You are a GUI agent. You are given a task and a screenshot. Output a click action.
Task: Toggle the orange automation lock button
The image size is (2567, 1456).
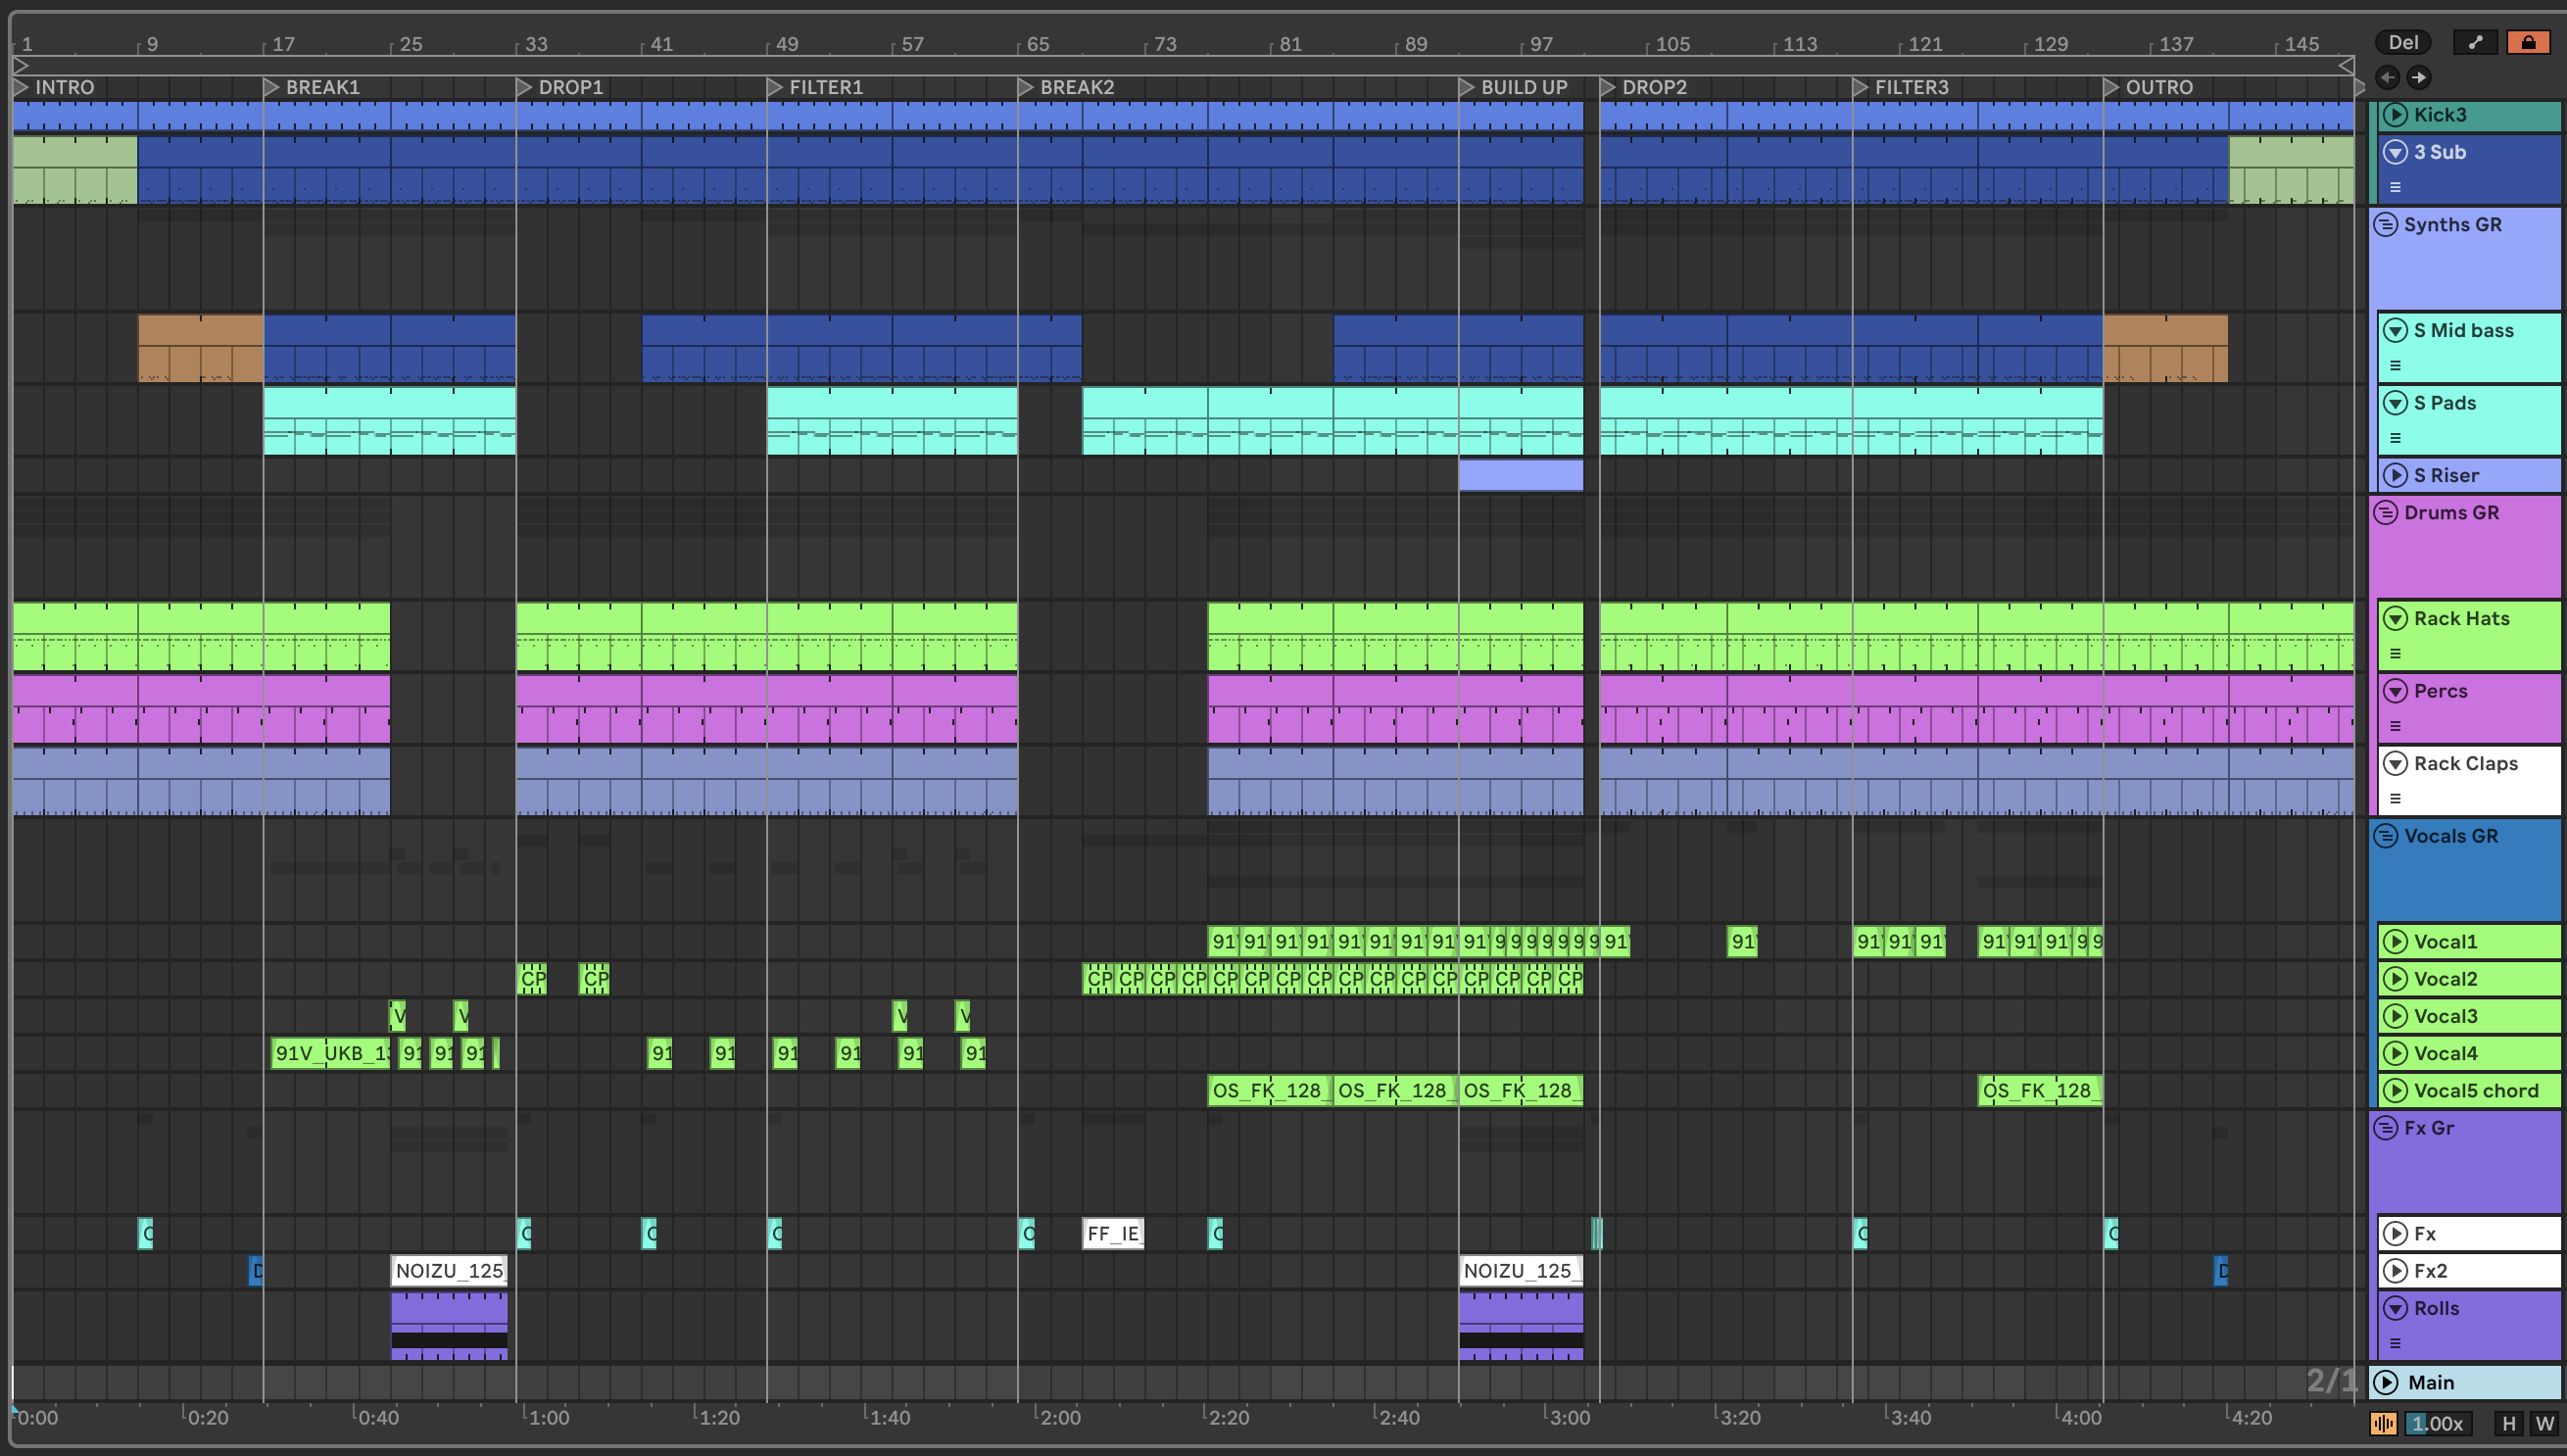click(2527, 42)
